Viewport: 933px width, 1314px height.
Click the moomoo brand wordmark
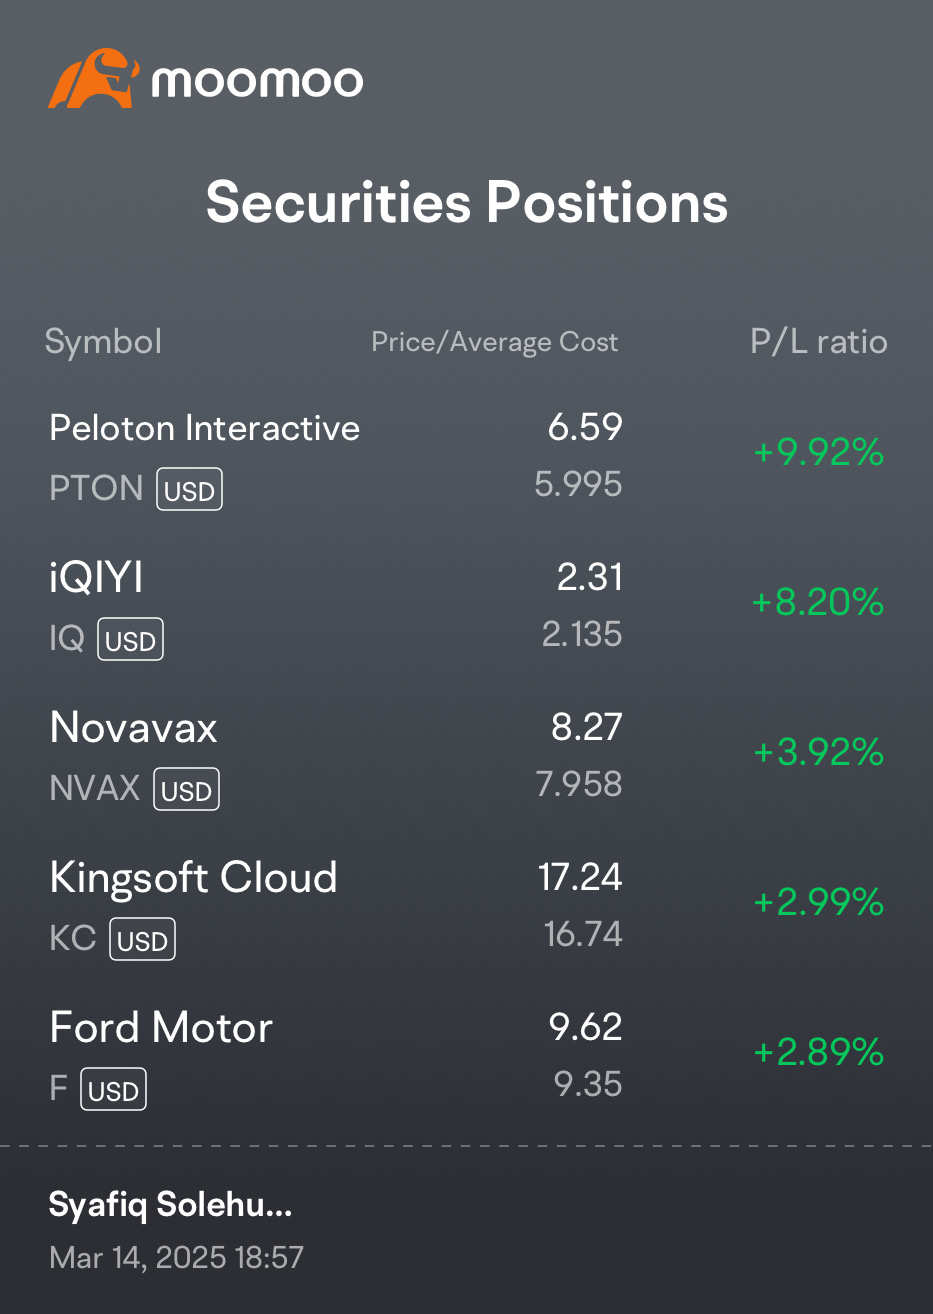[257, 81]
